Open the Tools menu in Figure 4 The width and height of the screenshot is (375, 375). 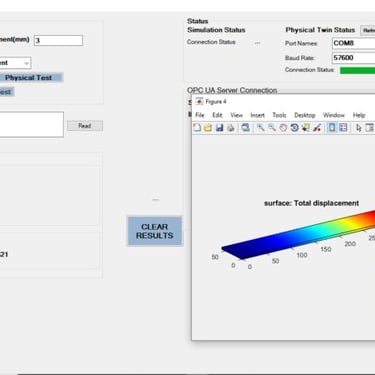coord(279,115)
